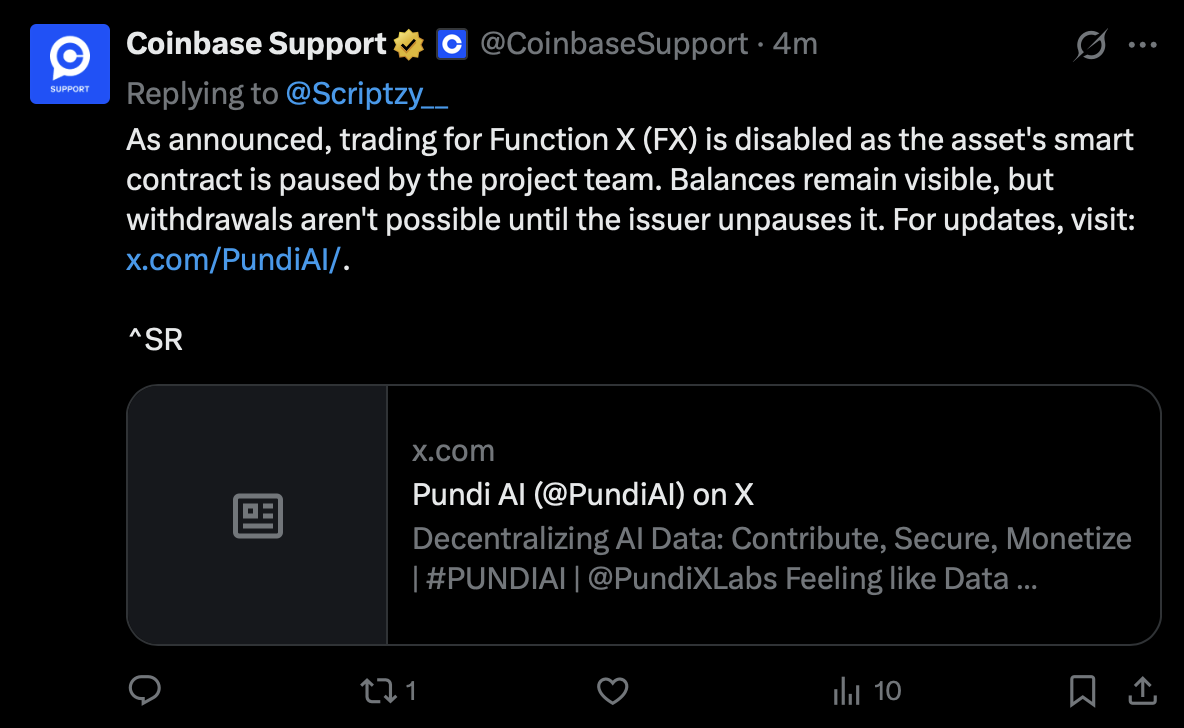Viewport: 1184px width, 728px height.
Task: View post analytics bar chart icon
Action: [x=847, y=690]
